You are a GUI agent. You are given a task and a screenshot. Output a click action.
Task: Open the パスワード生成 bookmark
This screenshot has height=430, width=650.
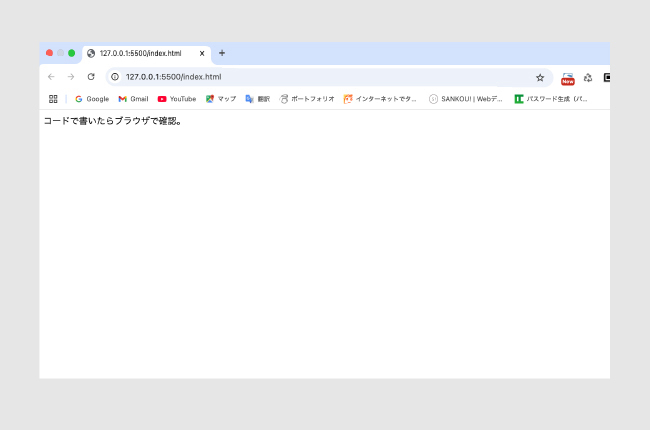pyautogui.click(x=551, y=99)
